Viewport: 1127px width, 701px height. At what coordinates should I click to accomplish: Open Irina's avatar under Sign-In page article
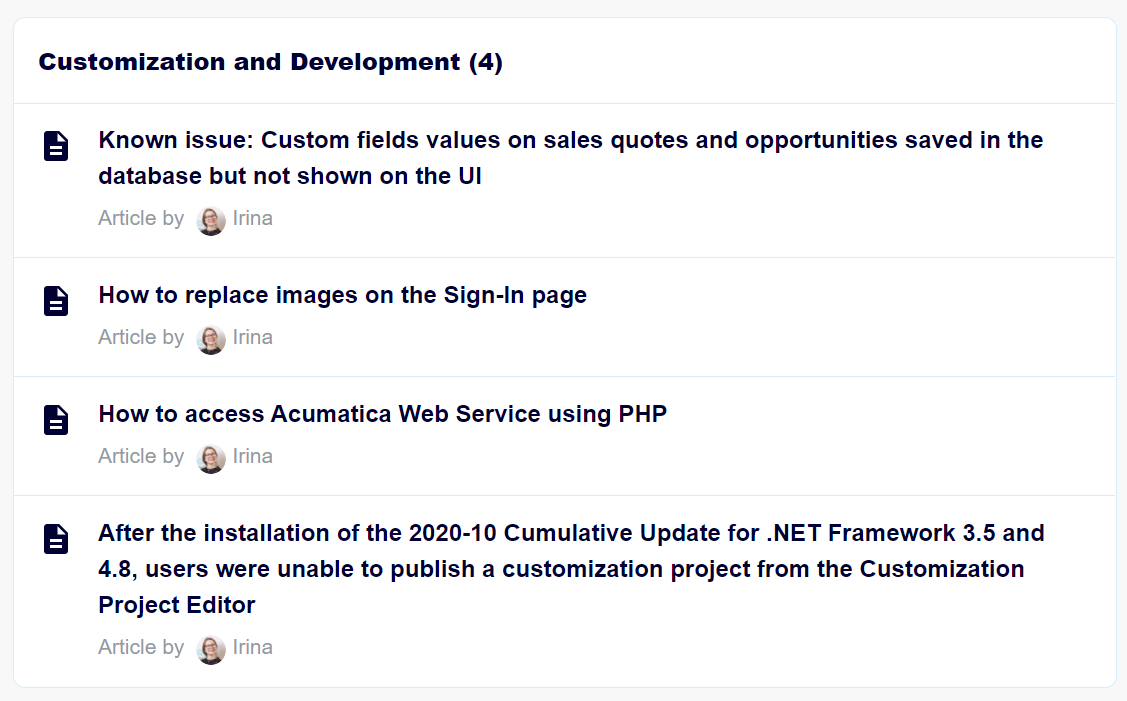[x=211, y=340]
